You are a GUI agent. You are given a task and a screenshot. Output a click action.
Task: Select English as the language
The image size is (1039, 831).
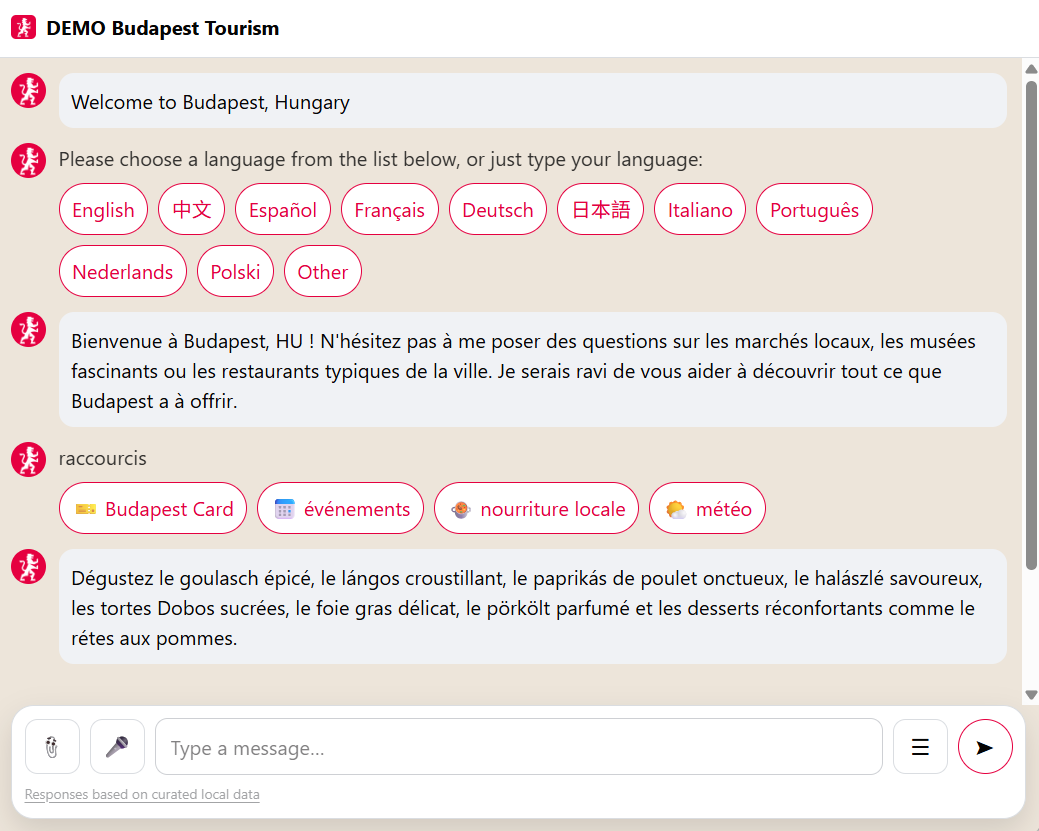103,210
